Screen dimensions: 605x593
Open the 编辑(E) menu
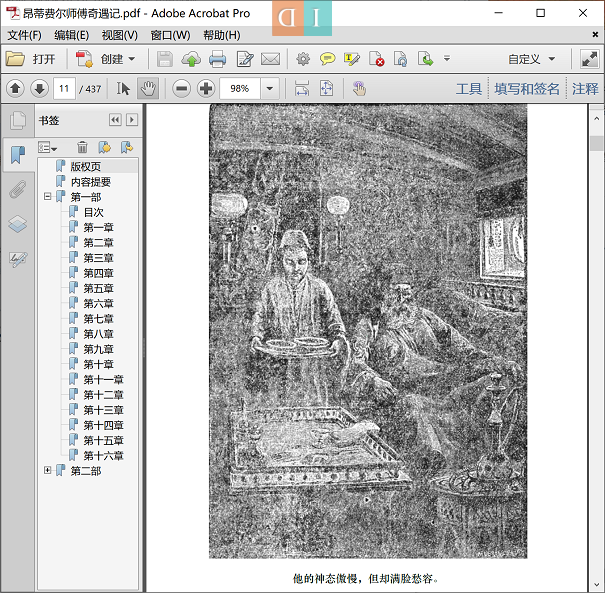[x=72, y=35]
